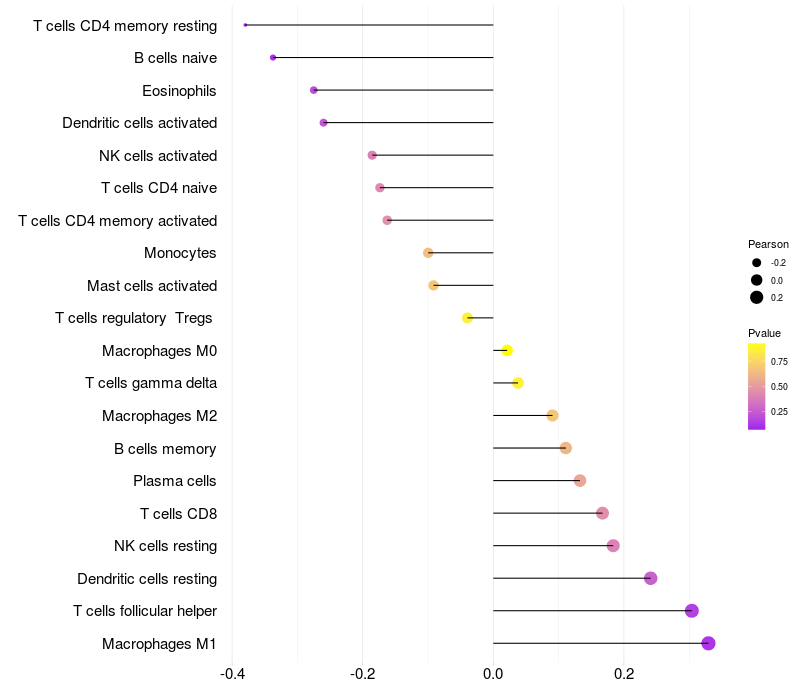
Task: Select the B cells naive data point
Action: point(273,58)
